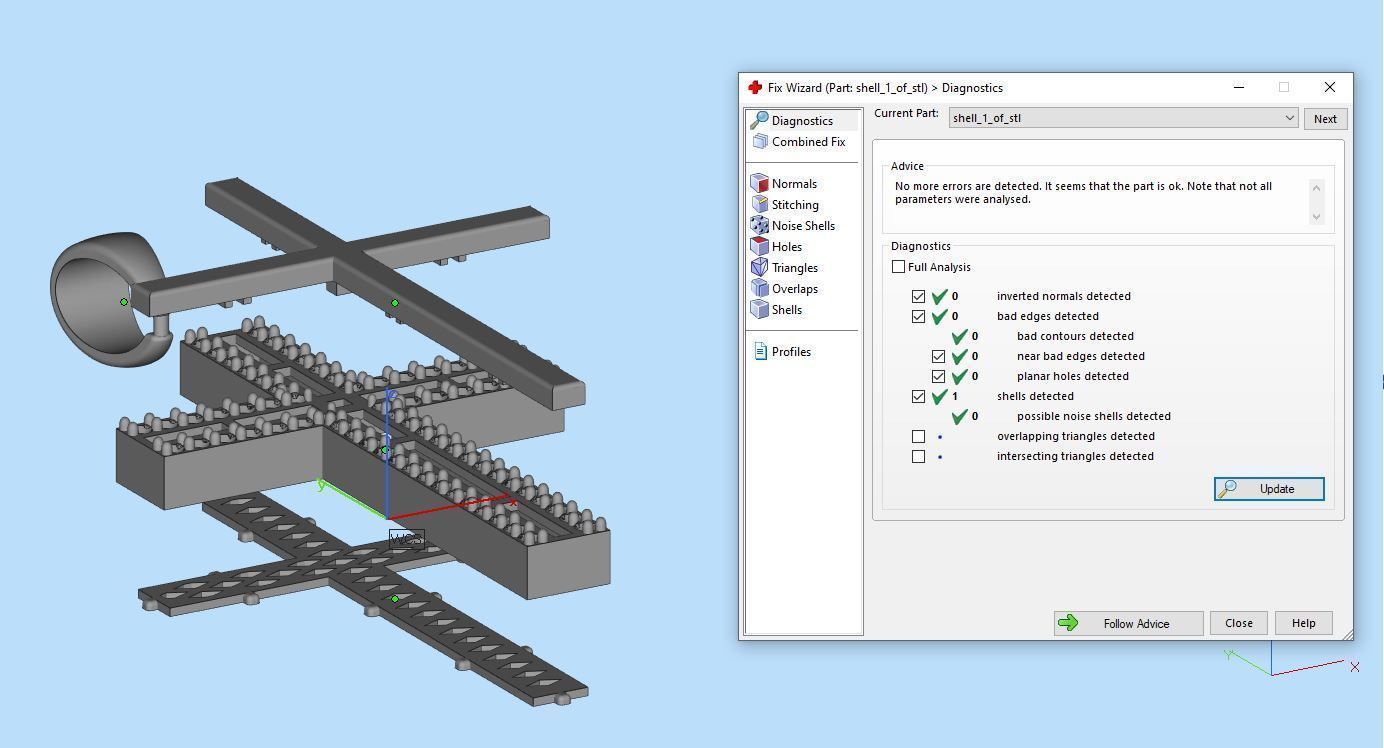This screenshot has width=1384, height=748.
Task: Click green checkmark beside possible noise shells
Action: pos(959,416)
